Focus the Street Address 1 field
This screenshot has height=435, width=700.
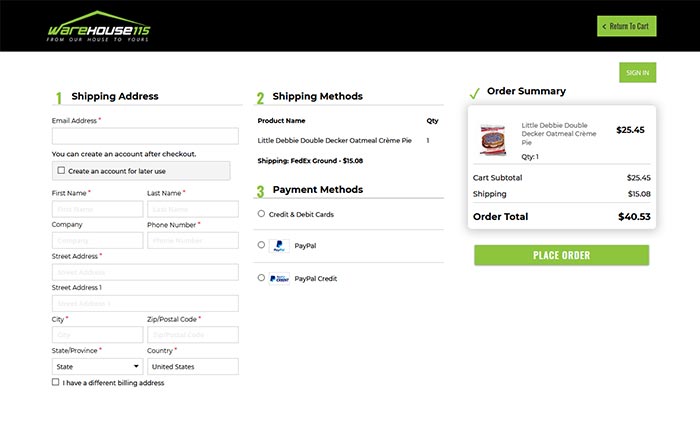(x=145, y=303)
